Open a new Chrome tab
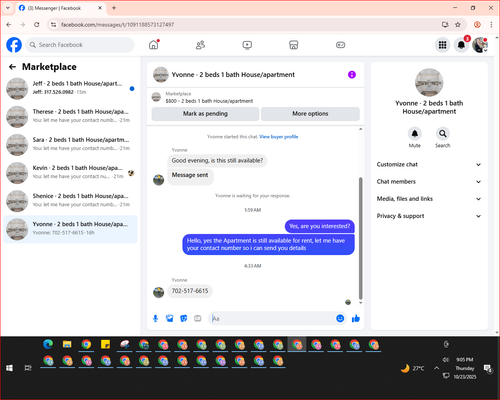The width and height of the screenshot is (500, 400). pos(114,8)
